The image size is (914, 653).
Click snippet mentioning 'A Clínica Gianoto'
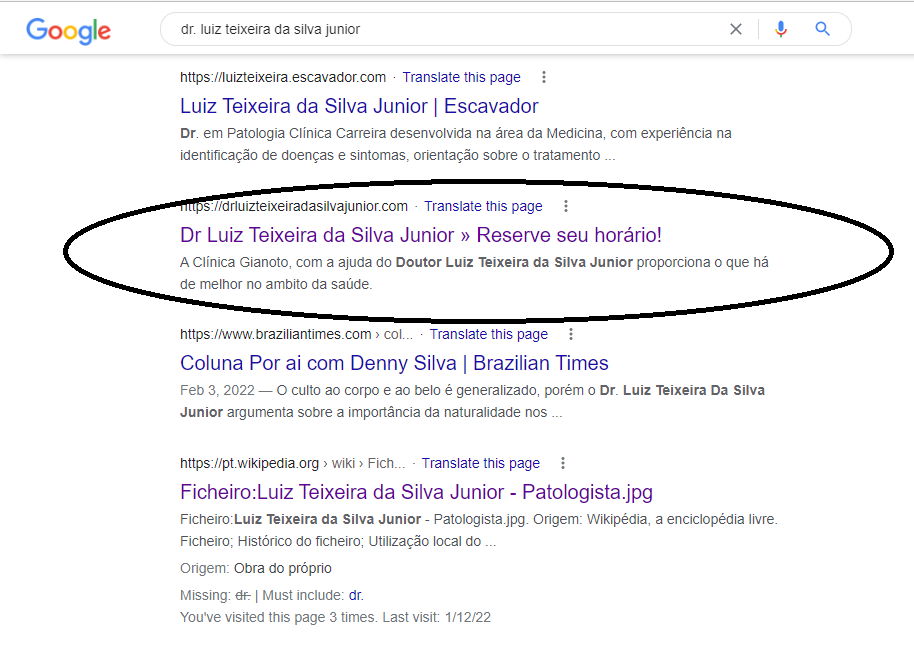click(x=474, y=273)
